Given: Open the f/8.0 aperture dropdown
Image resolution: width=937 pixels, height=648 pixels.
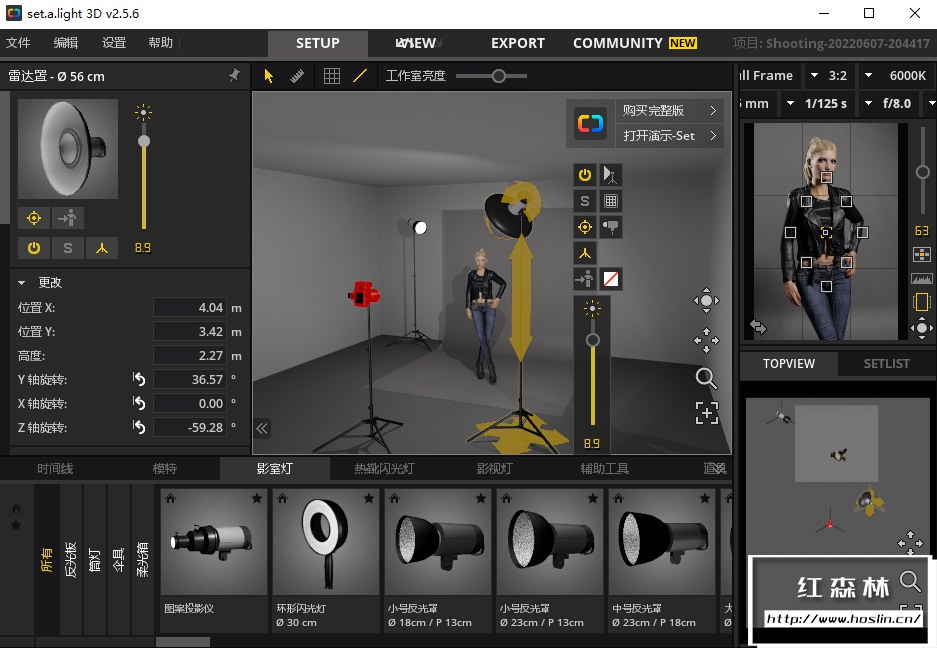Looking at the screenshot, I should tap(889, 103).
